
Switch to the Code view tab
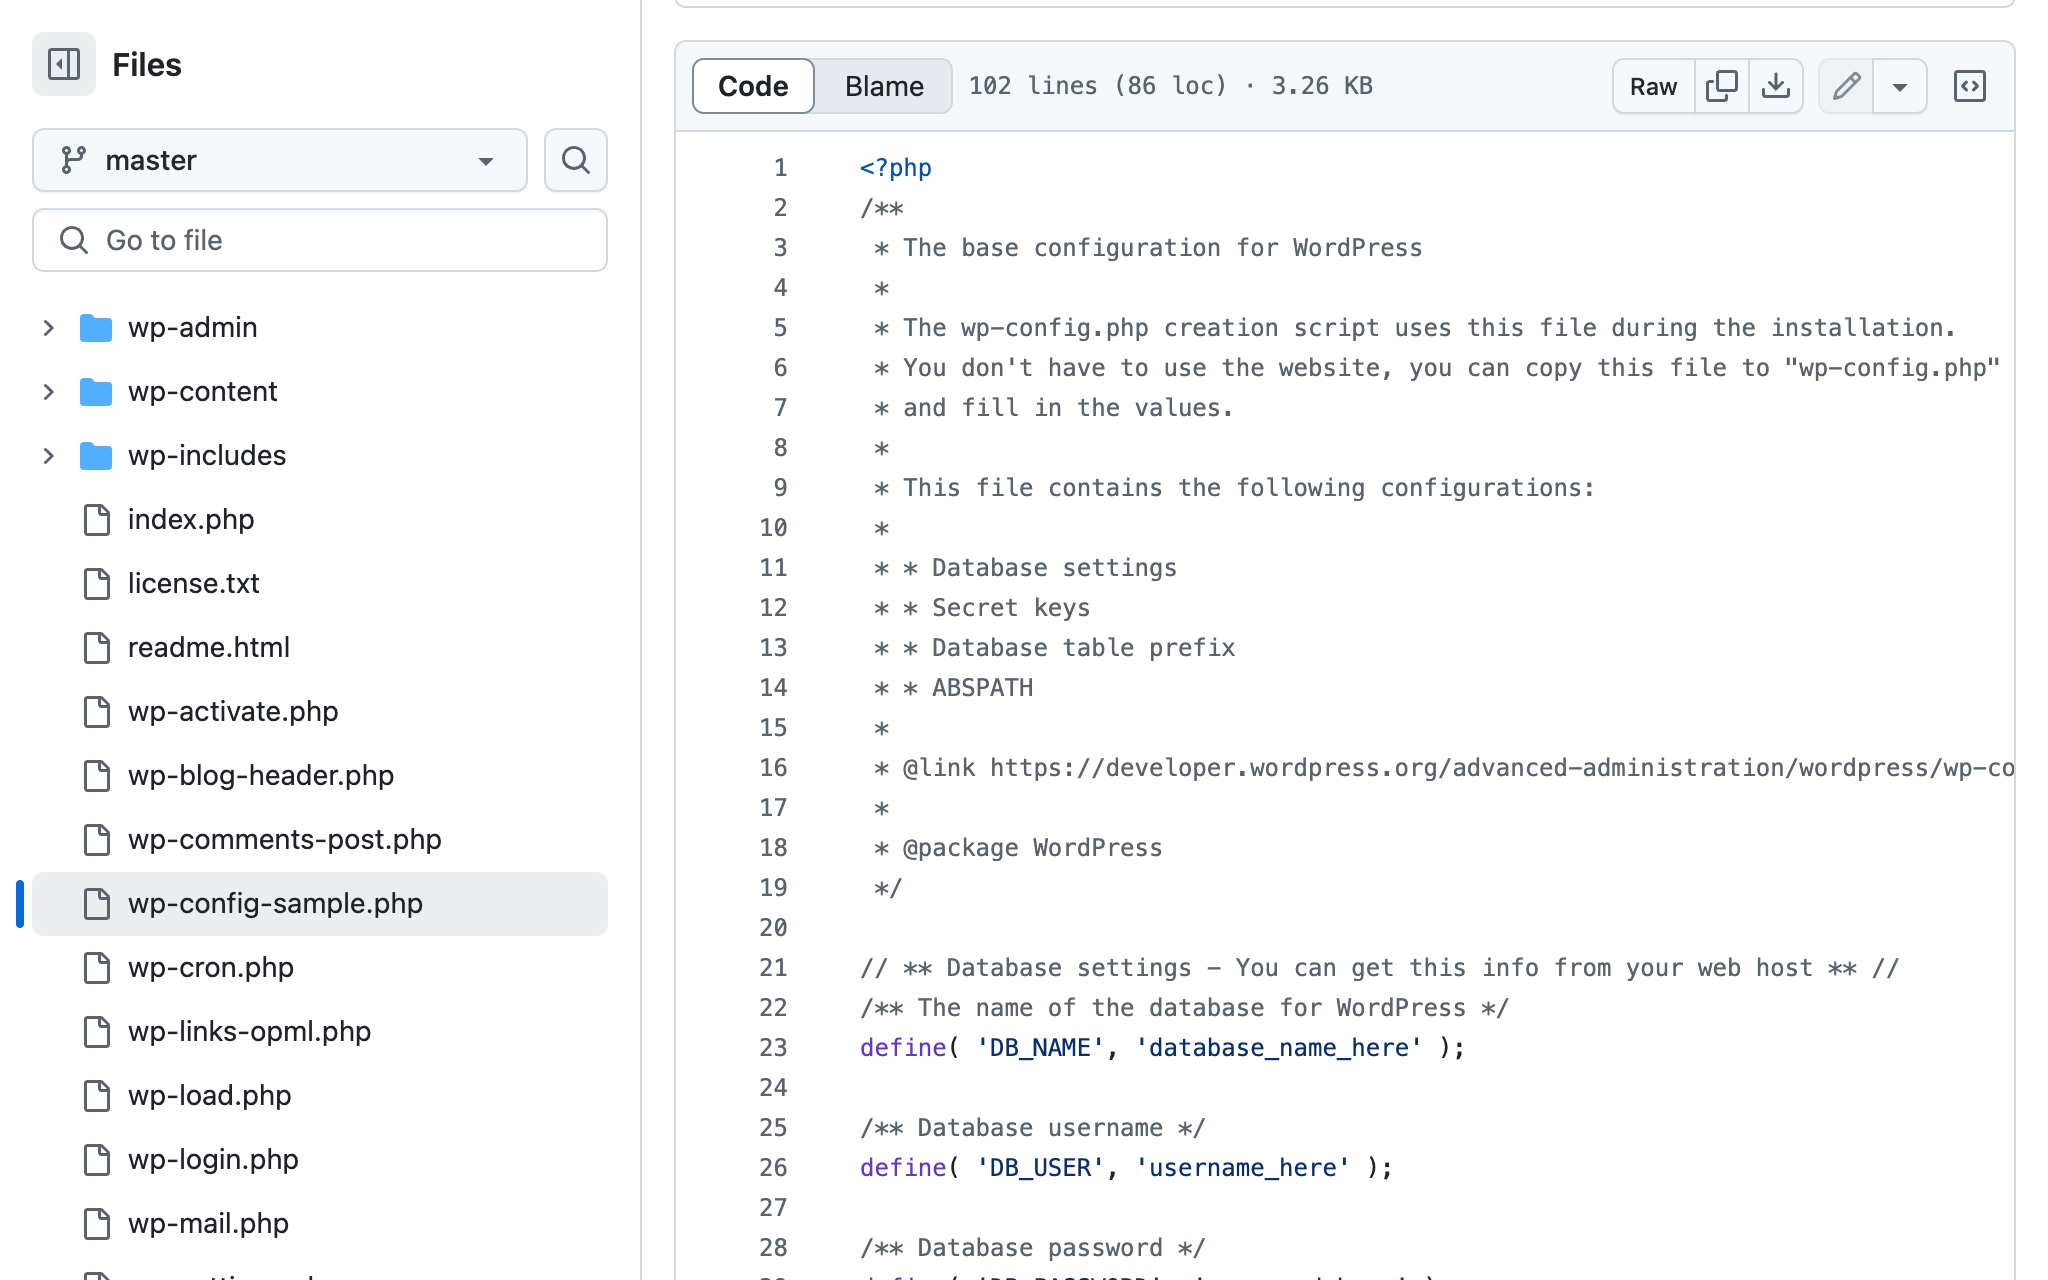tap(753, 86)
